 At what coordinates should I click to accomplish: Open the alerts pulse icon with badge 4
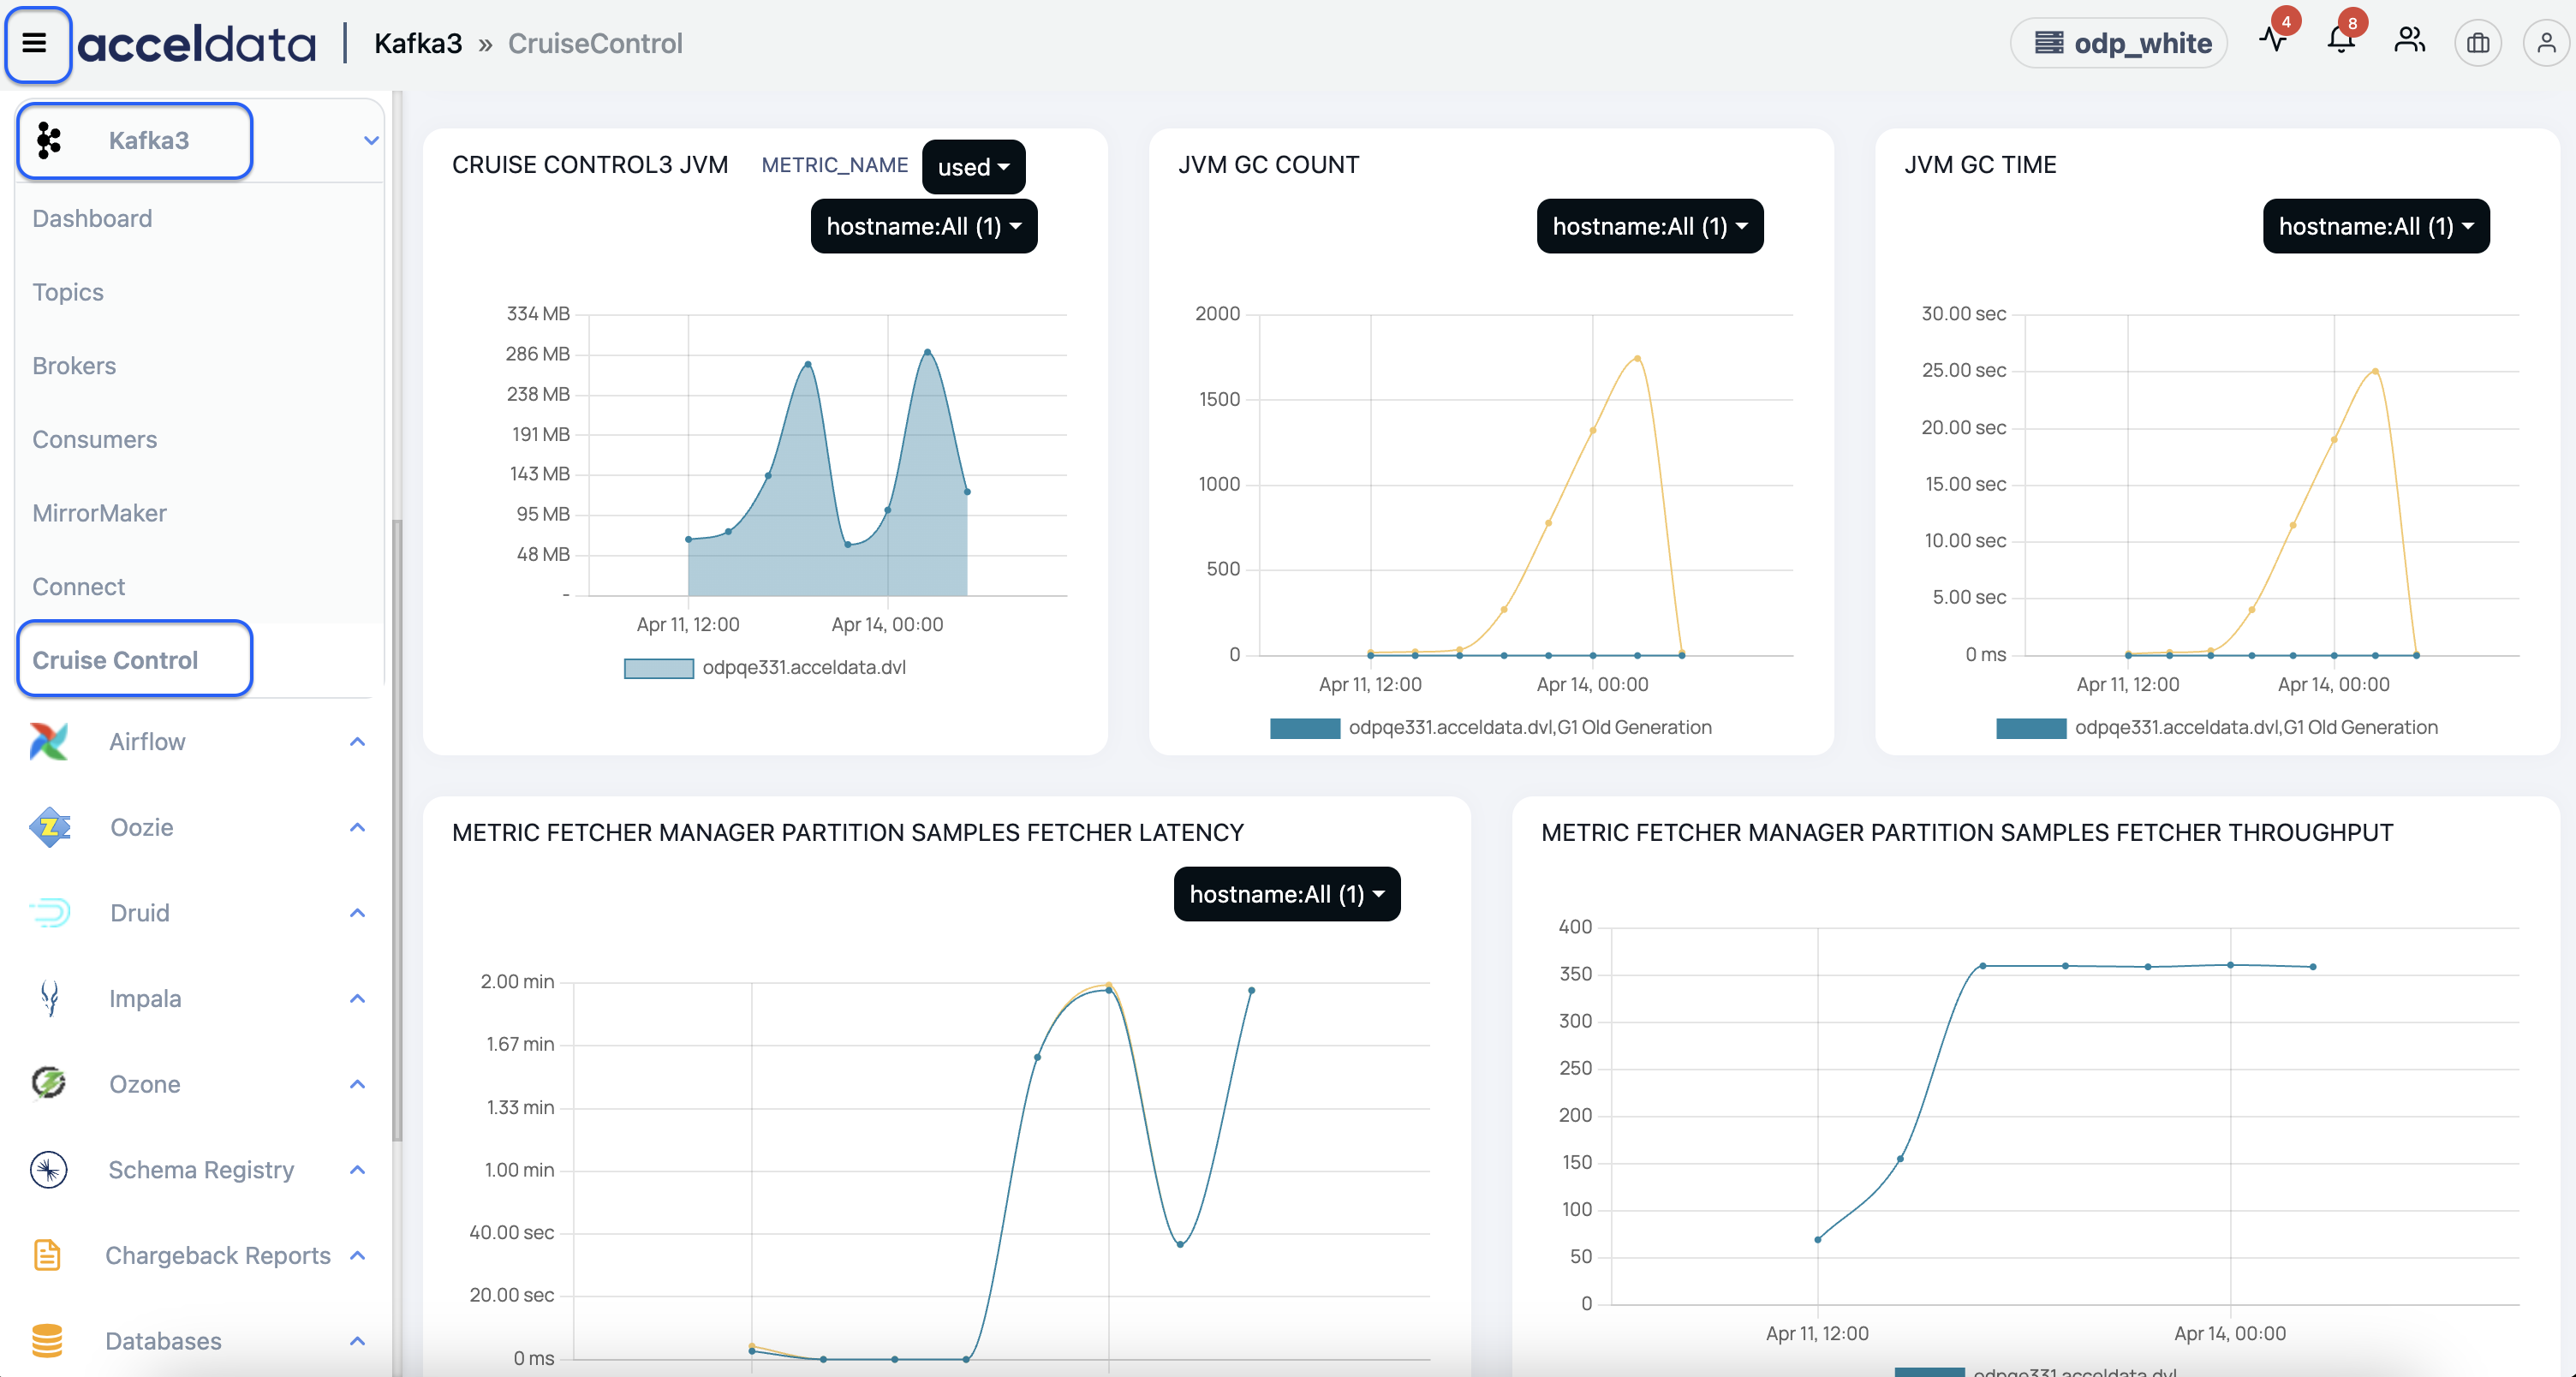(2273, 41)
